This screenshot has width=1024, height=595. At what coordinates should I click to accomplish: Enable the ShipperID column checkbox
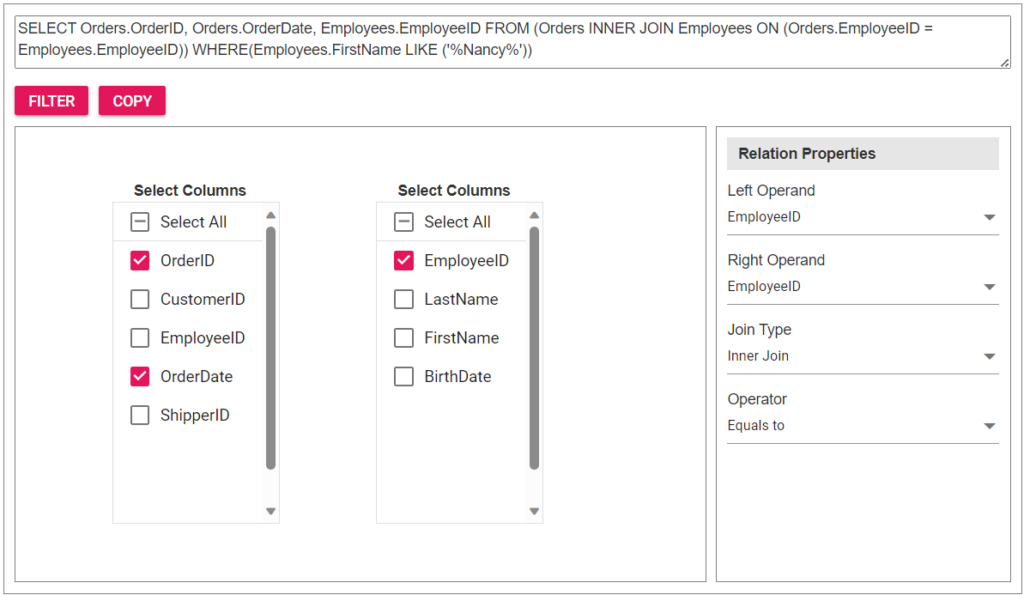140,415
